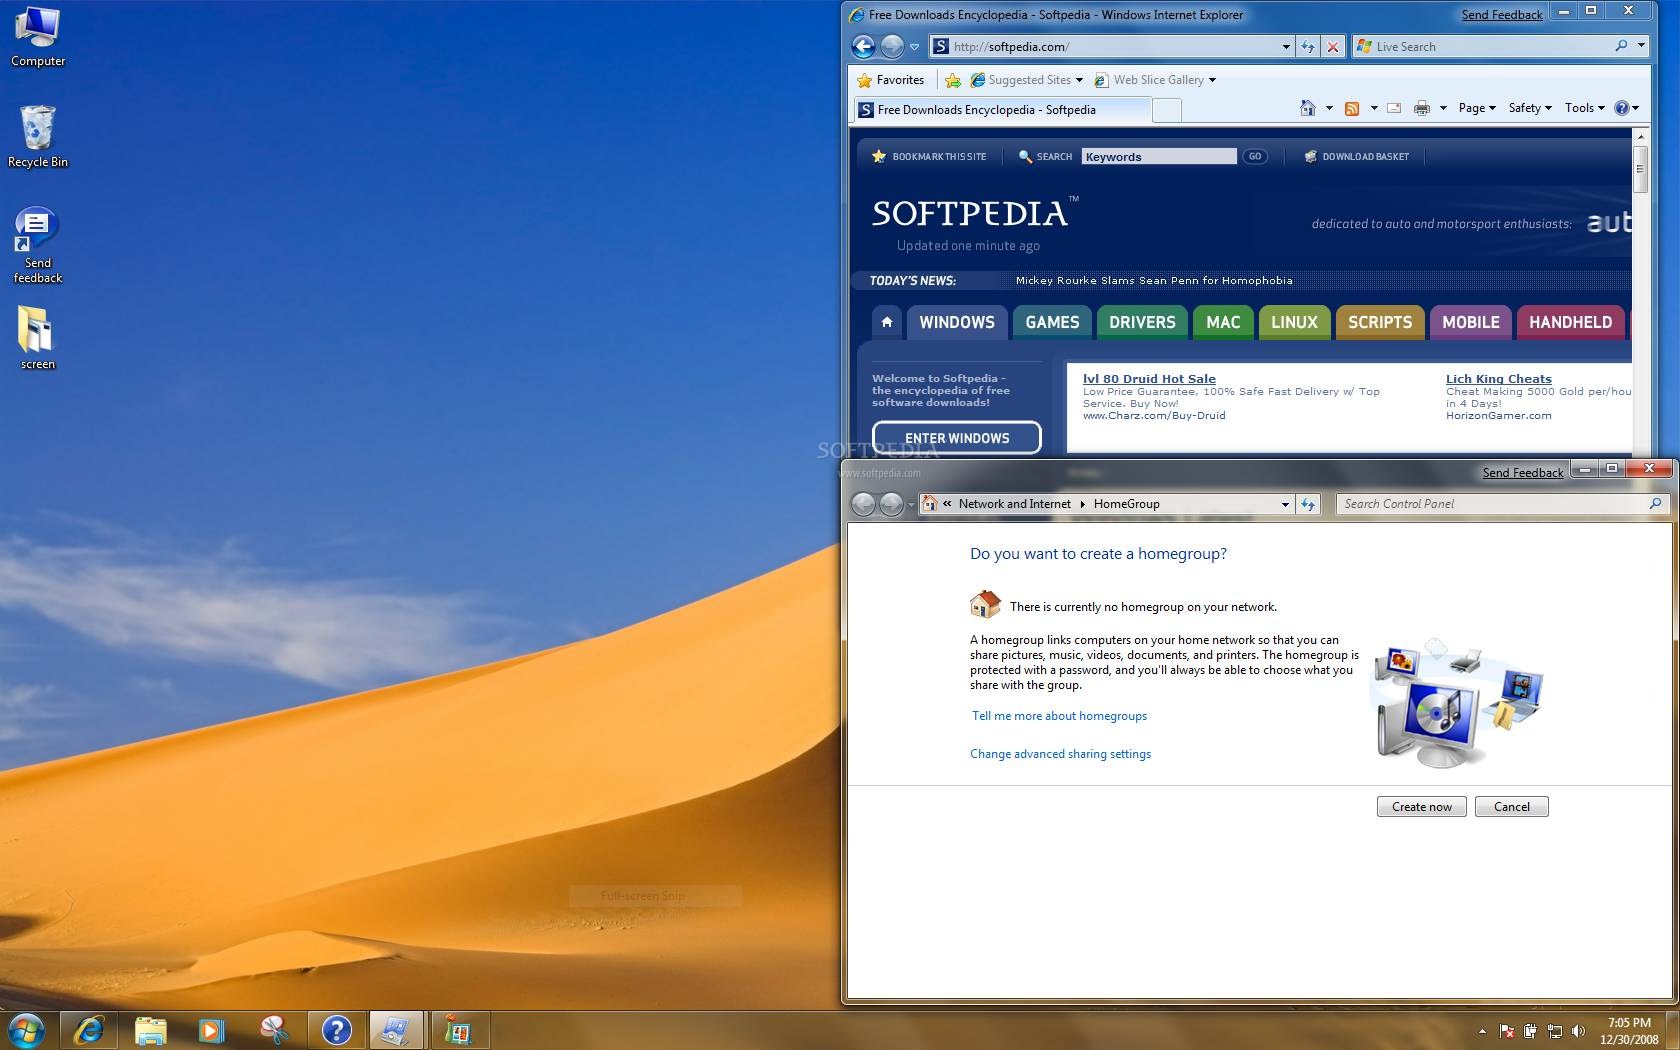Select the DRIVERS category tab
Viewport: 1680px width, 1050px height.
pos(1142,322)
